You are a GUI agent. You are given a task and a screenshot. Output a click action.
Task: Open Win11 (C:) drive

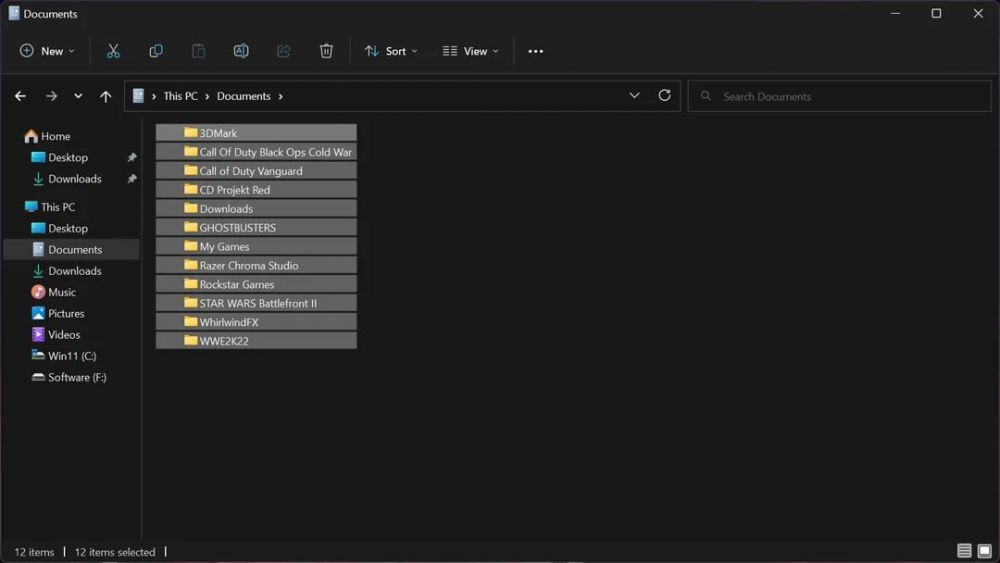coord(72,356)
